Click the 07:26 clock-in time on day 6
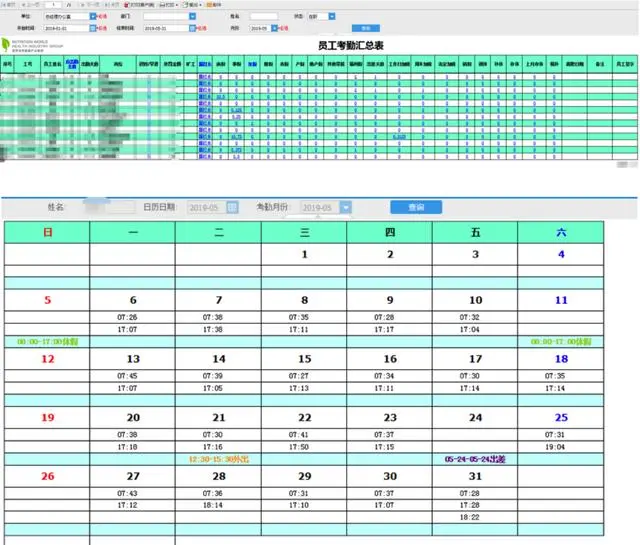Screen dimensions: 640x545 [127, 317]
